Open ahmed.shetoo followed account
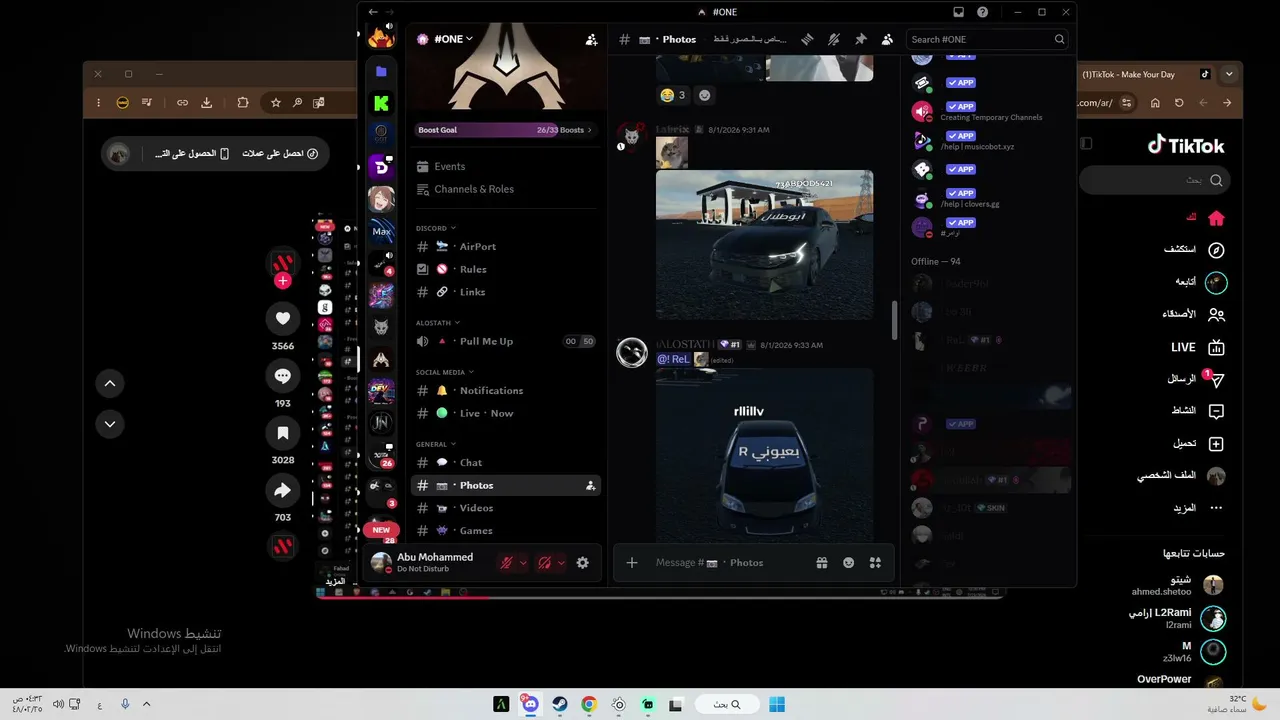Image resolution: width=1280 pixels, height=720 pixels. [1178, 585]
